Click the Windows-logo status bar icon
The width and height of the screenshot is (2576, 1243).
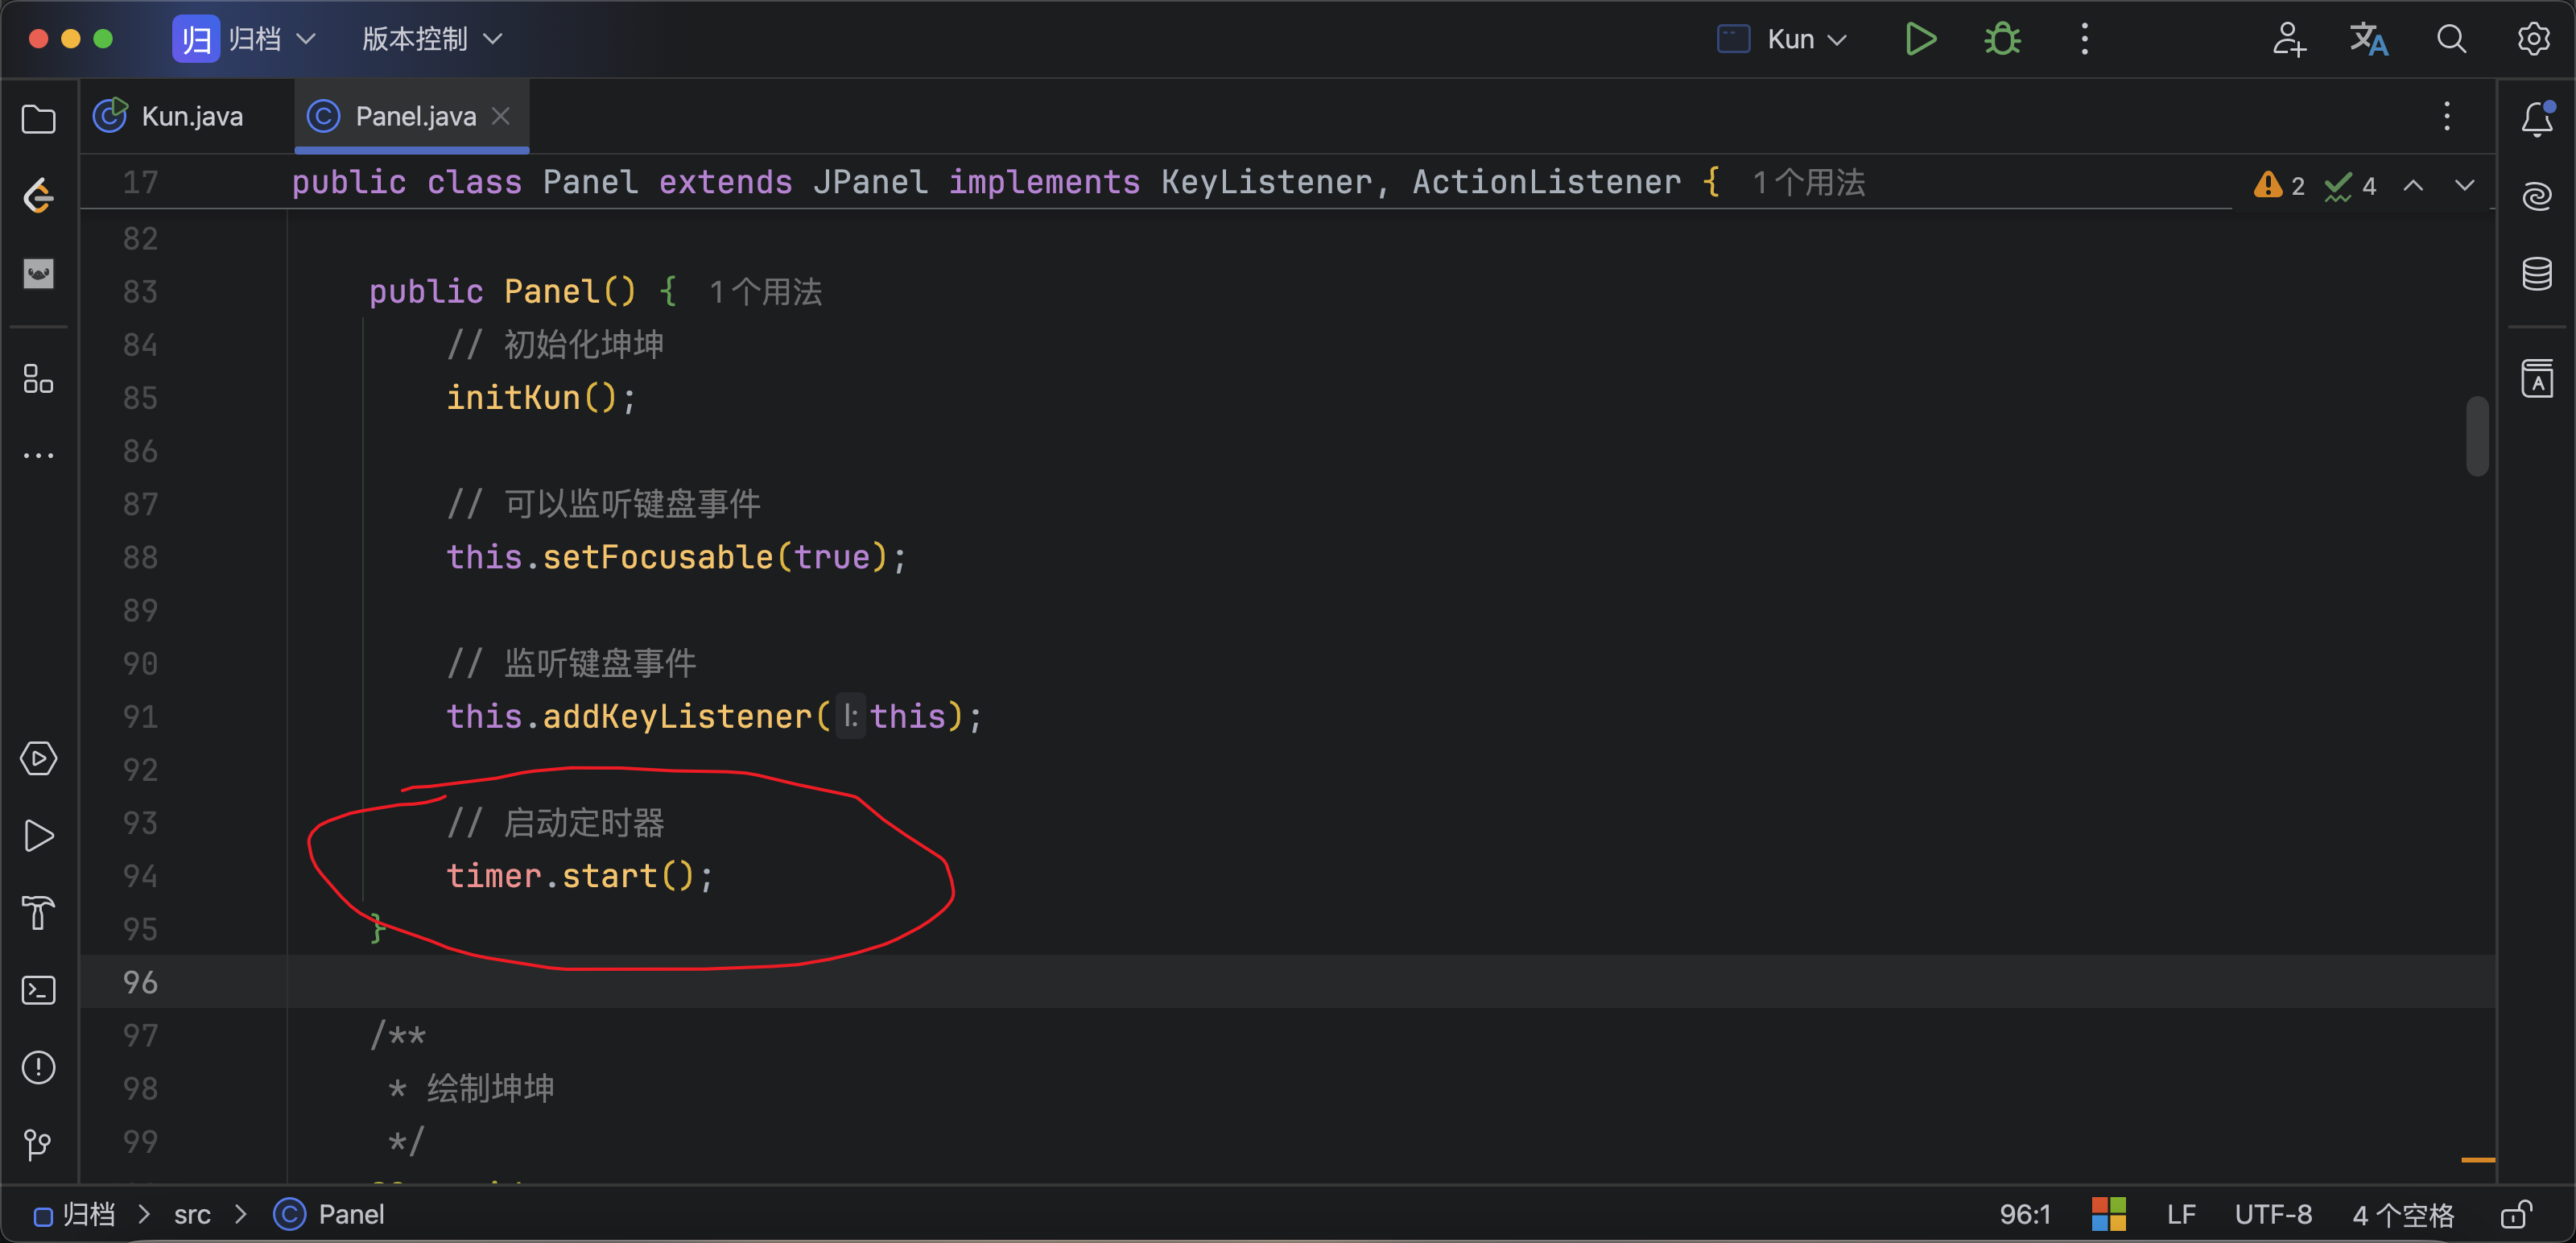tap(2108, 1214)
